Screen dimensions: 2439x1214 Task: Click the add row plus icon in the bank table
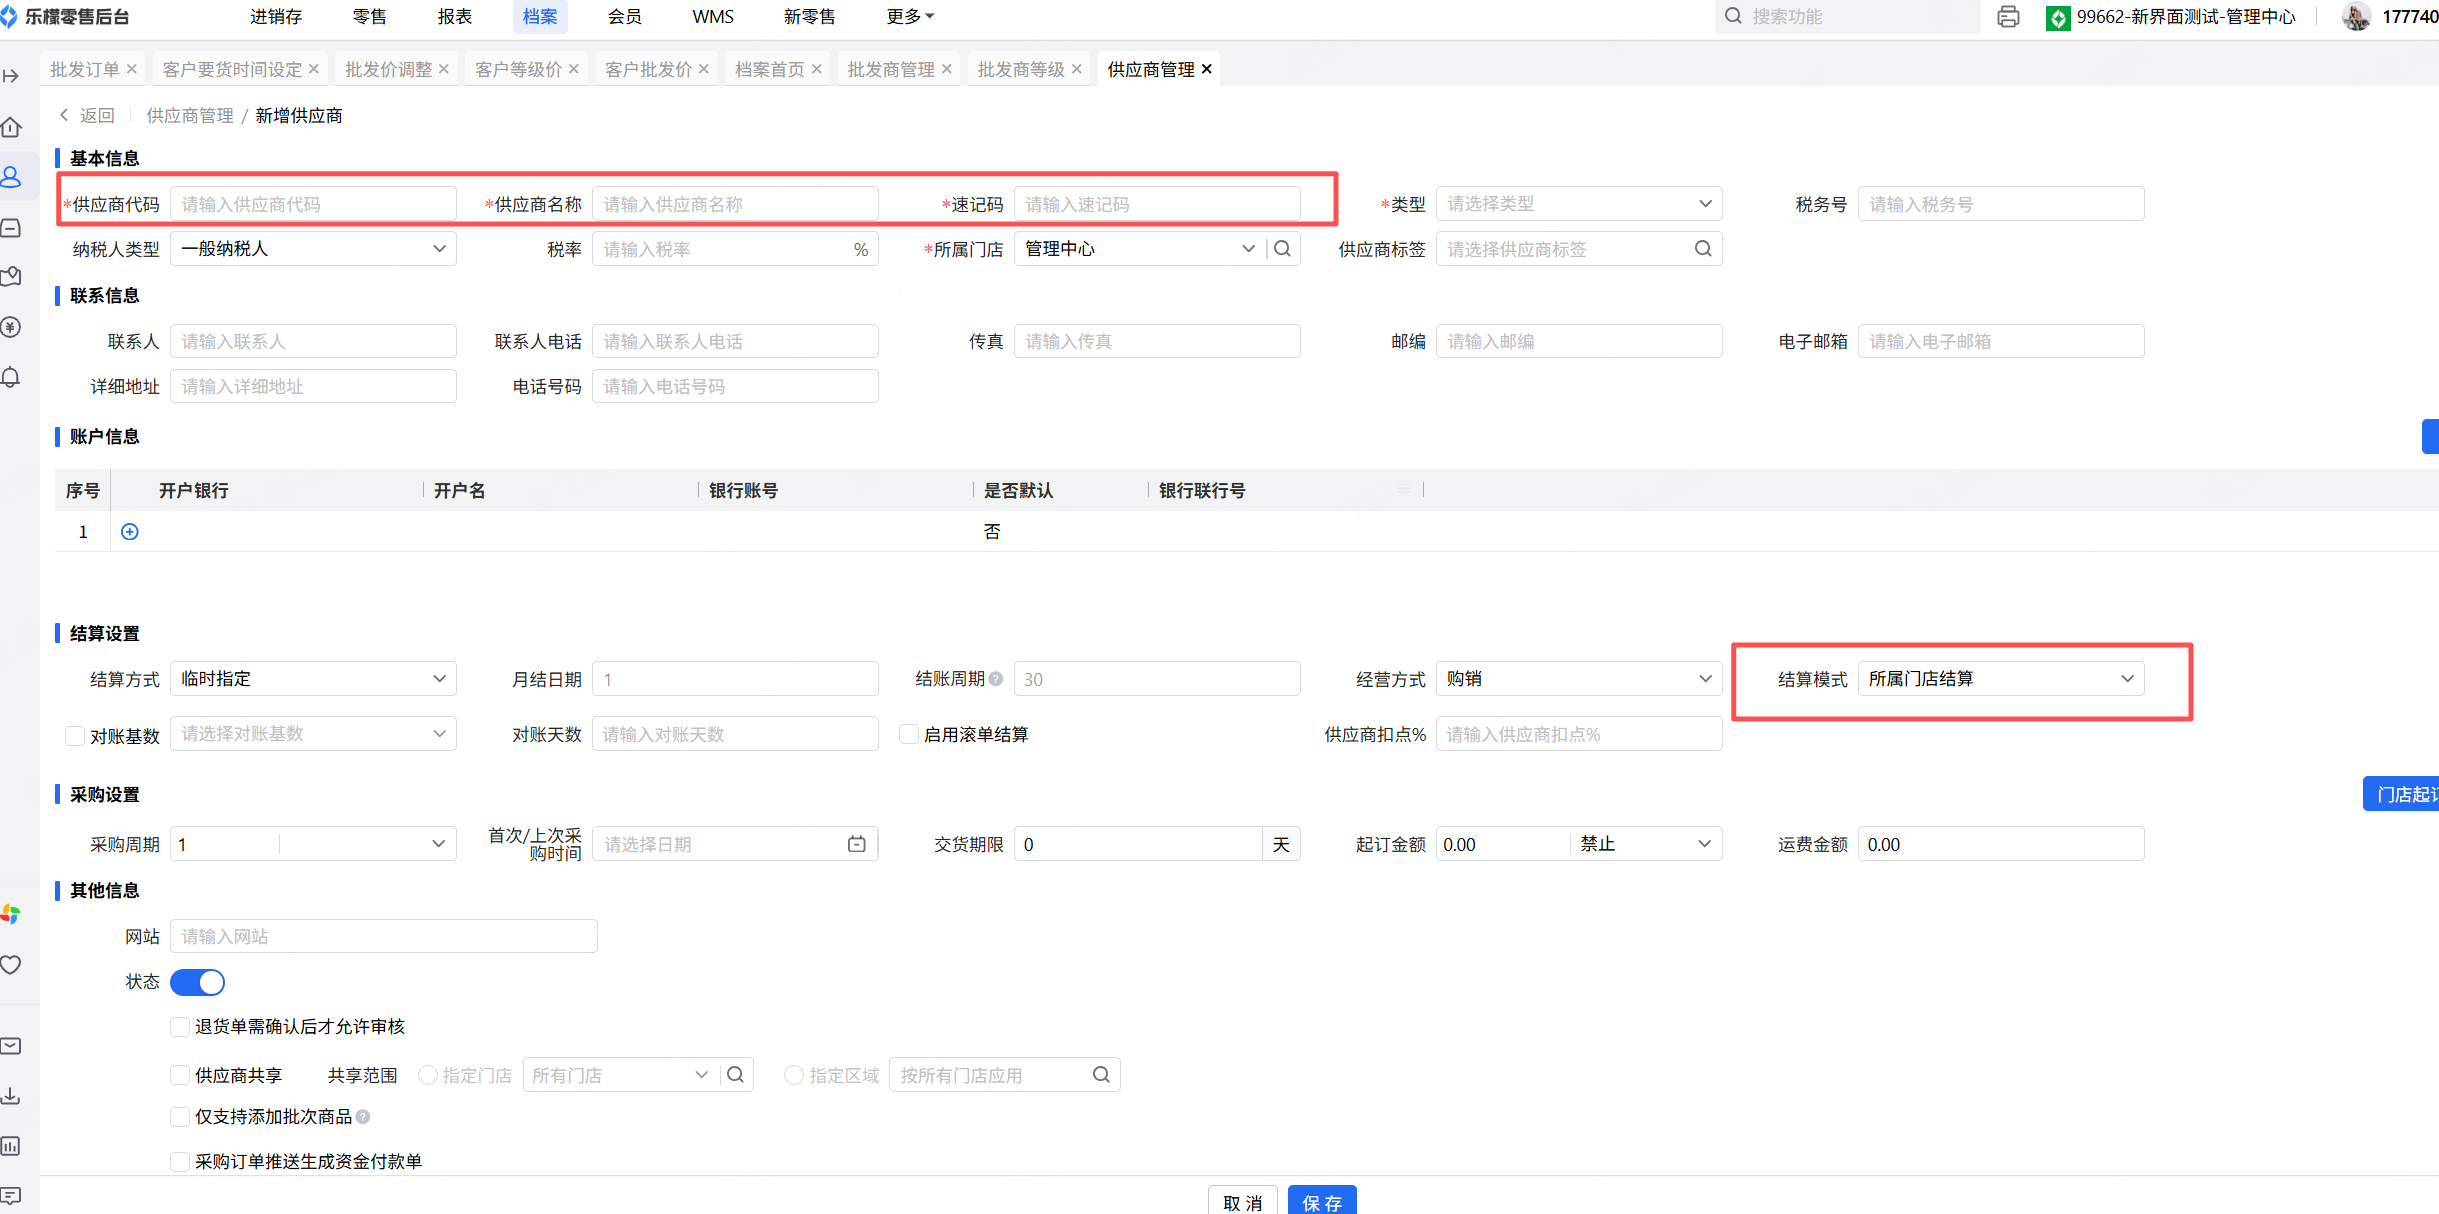coord(130,532)
